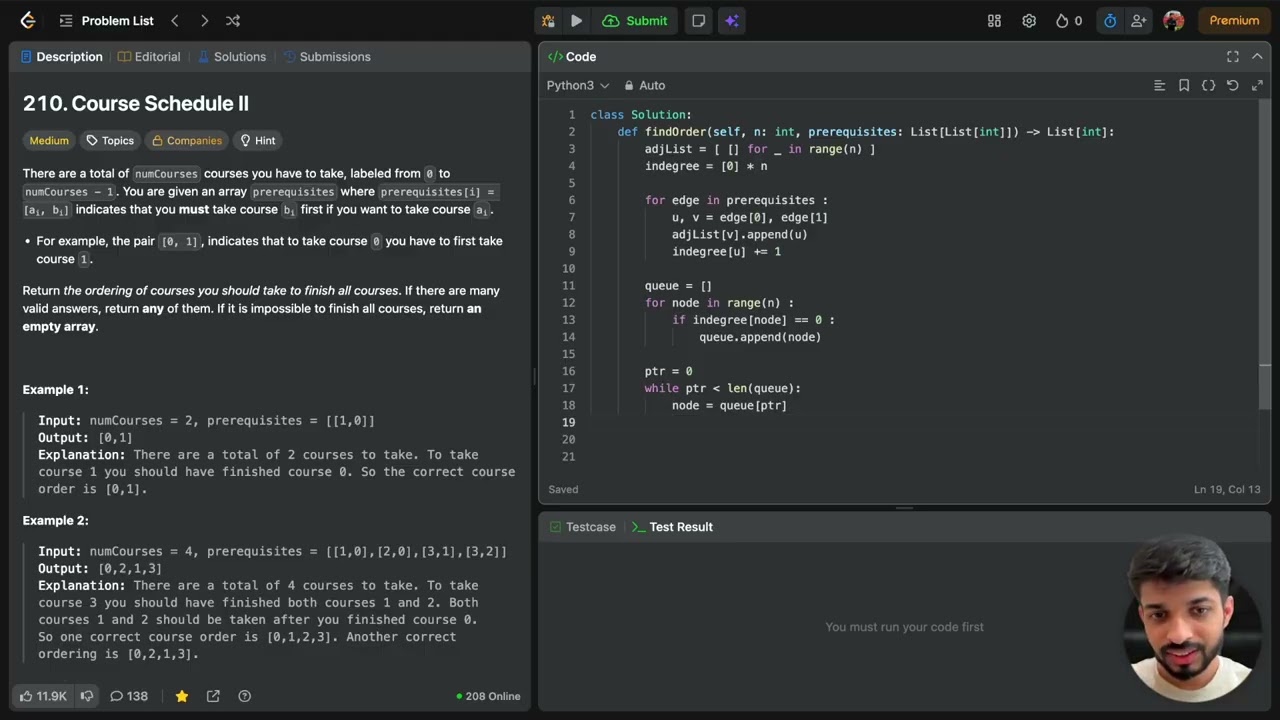1280x720 pixels.
Task: Collapse the Code panel chevron
Action: point(1257,57)
